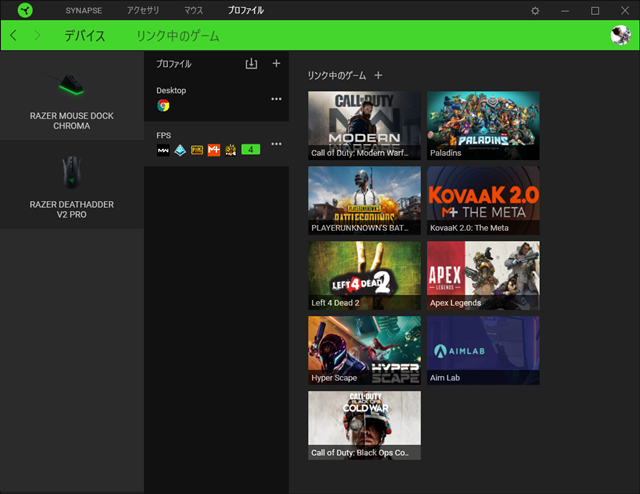
Task: Click the プロファイル panel heading
Action: click(174, 64)
